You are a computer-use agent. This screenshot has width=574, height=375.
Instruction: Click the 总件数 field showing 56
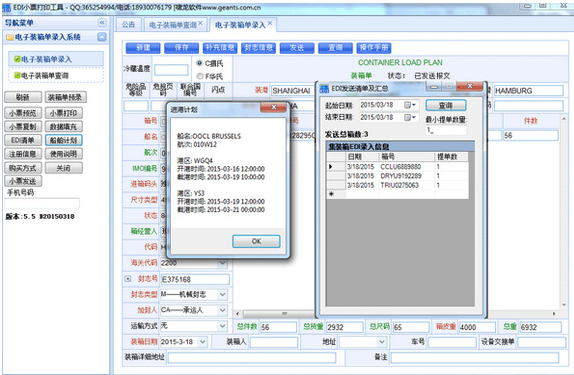pos(278,327)
